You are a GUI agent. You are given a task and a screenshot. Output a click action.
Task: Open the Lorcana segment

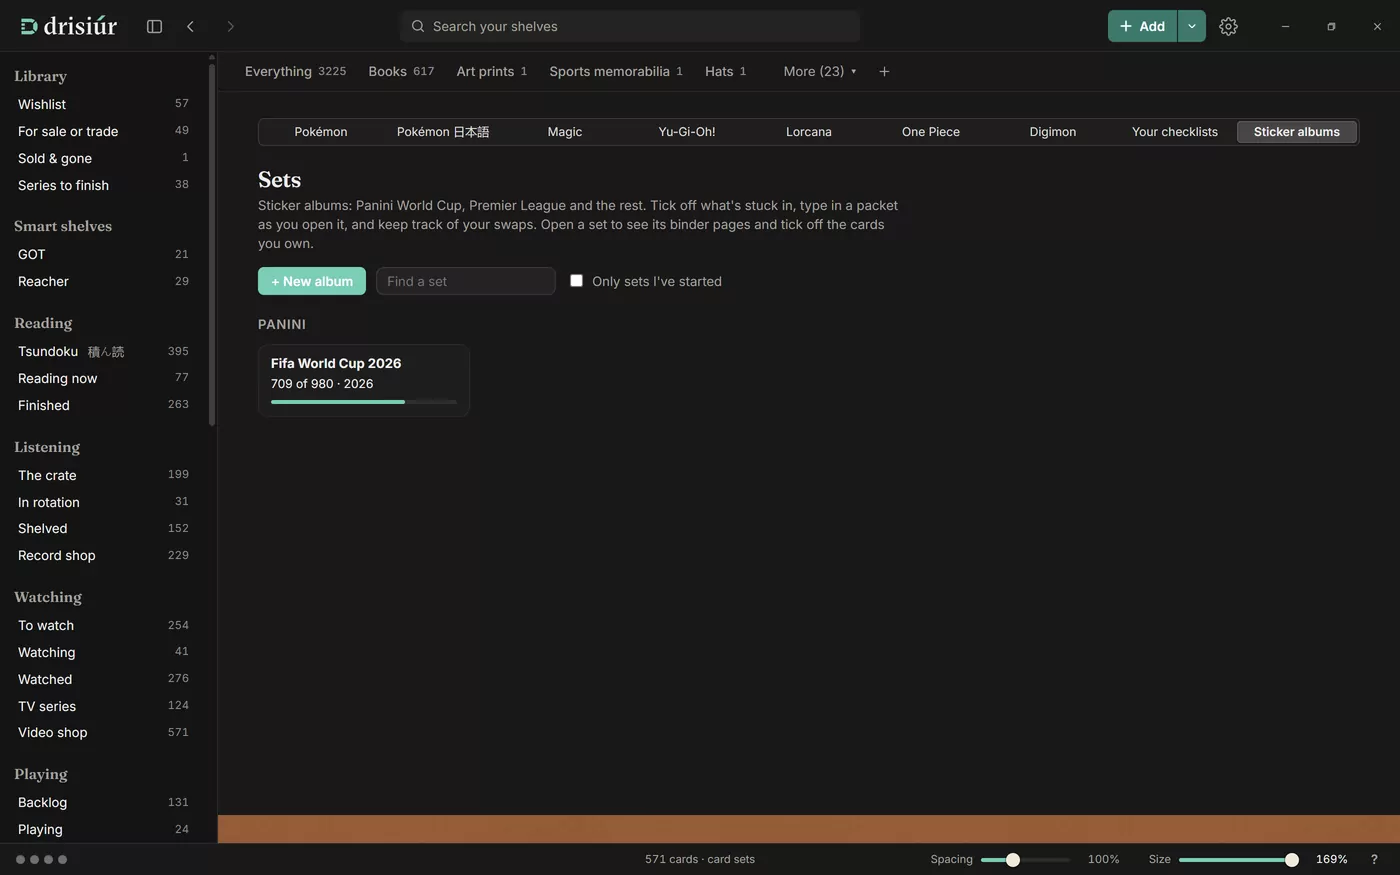[809, 132]
